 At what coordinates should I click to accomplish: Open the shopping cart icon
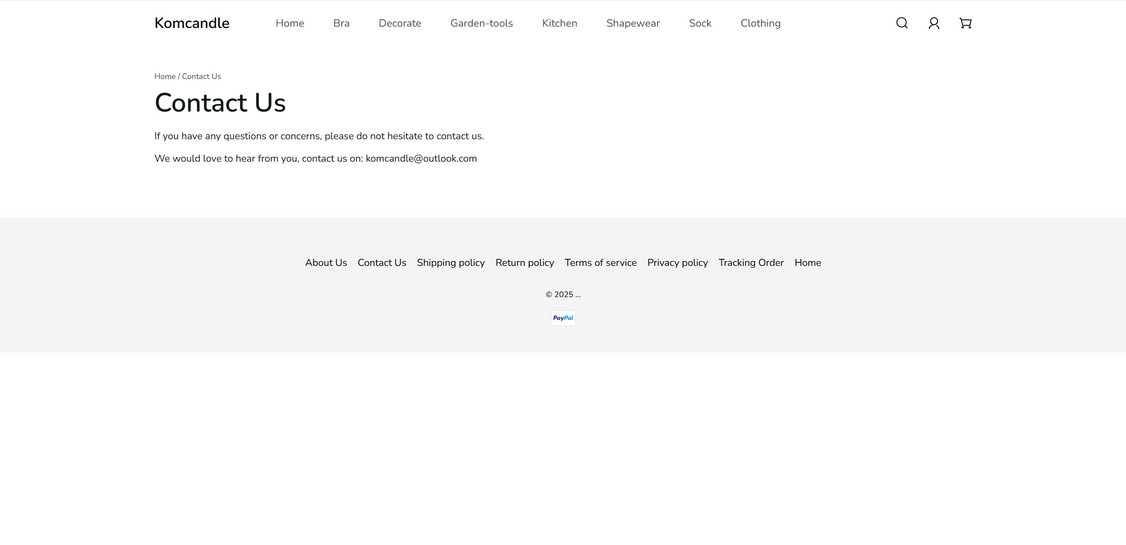click(965, 23)
